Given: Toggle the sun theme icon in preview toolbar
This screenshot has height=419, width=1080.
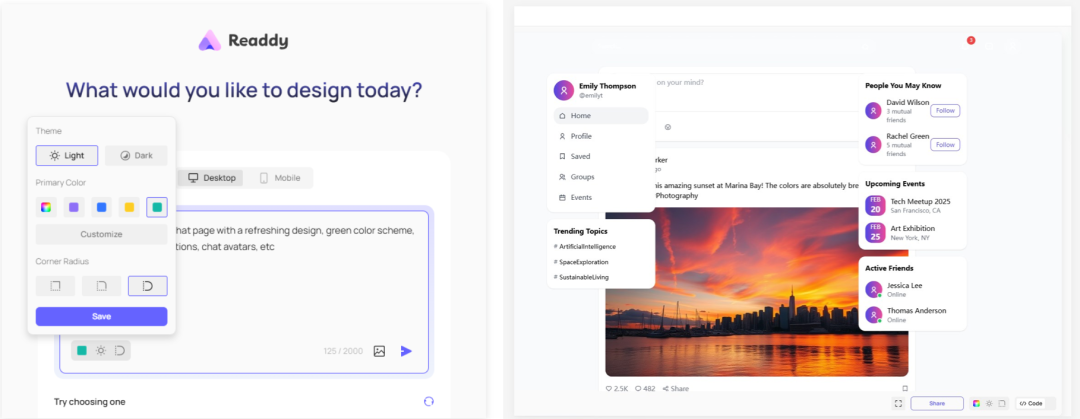Looking at the screenshot, I should click(x=989, y=403).
